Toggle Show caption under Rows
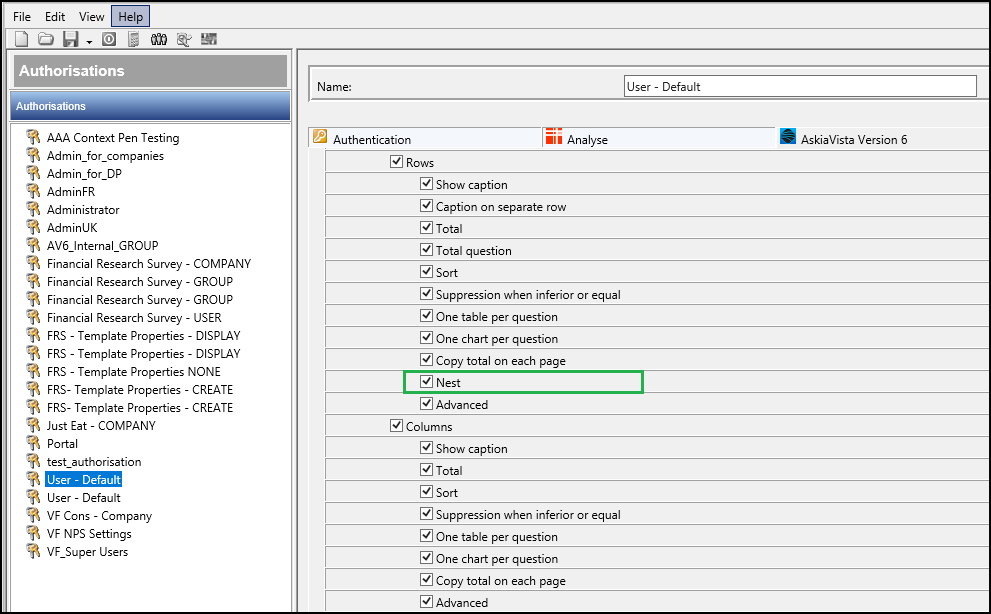 coord(427,184)
